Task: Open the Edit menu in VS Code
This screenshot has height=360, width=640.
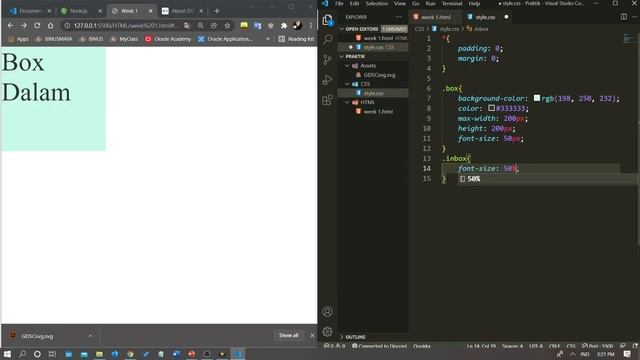Action: point(354,4)
